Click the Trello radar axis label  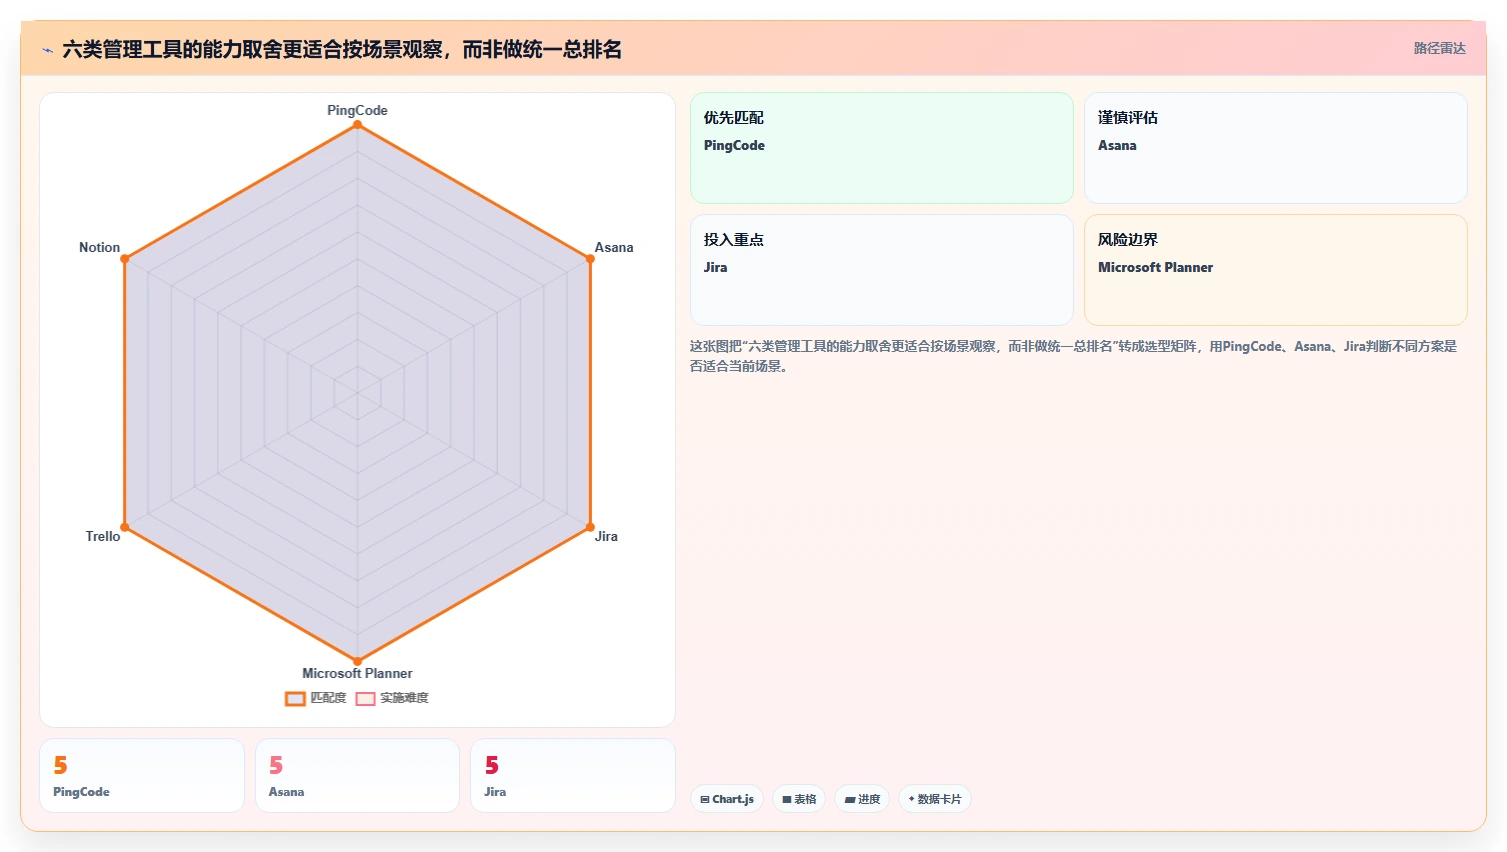tap(103, 536)
